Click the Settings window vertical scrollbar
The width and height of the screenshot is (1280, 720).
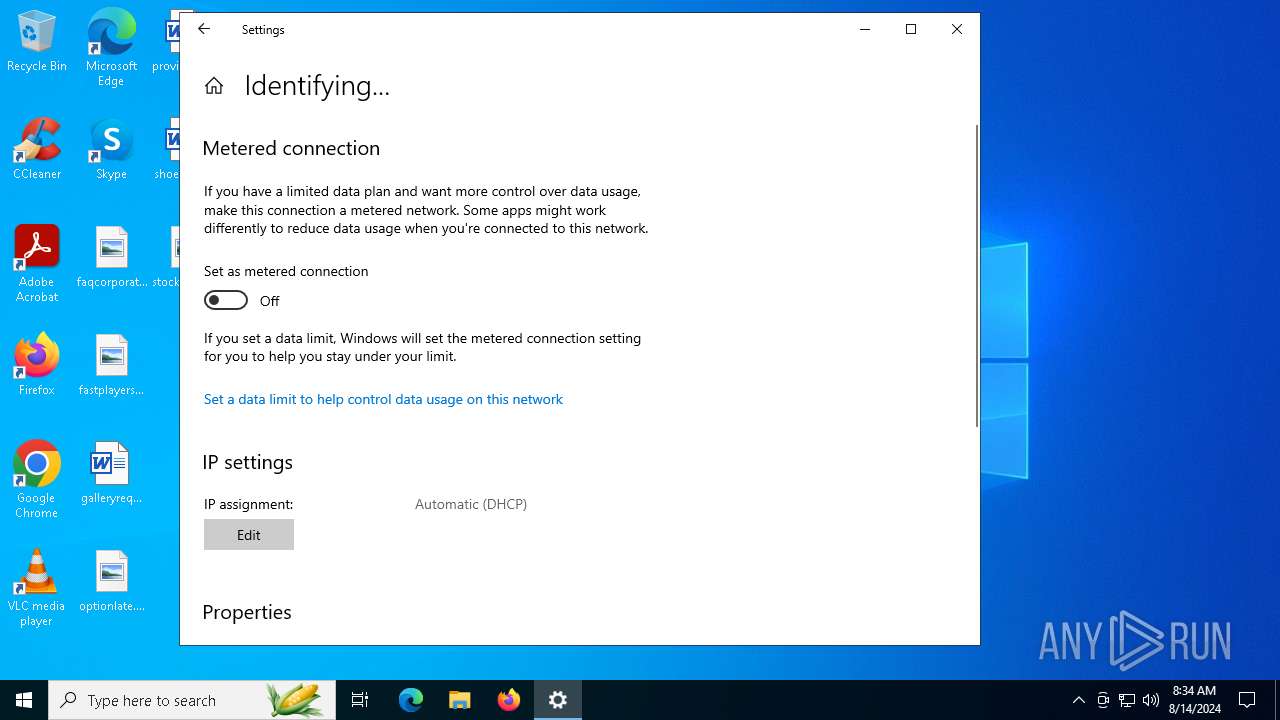coord(977,276)
